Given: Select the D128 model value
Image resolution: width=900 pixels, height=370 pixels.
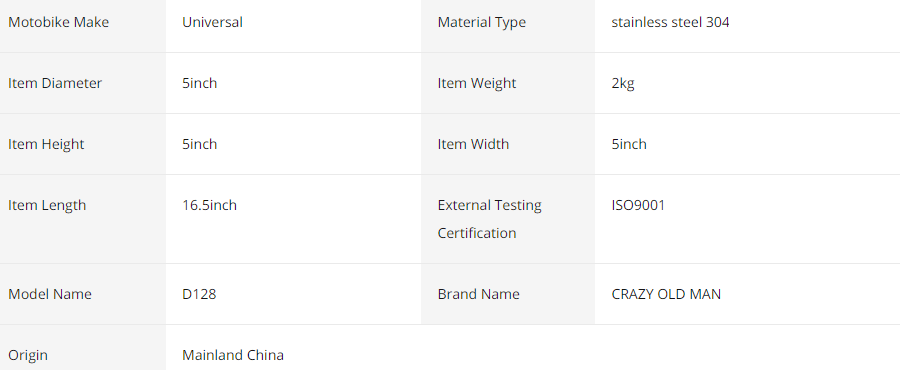Looking at the screenshot, I should point(199,294).
